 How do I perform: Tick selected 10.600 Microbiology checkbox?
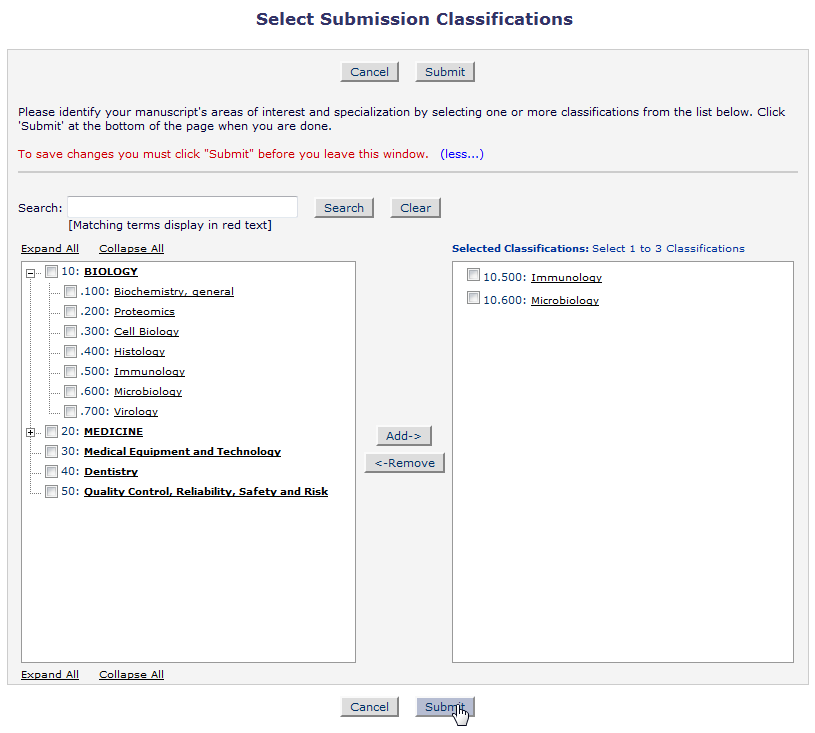[474, 298]
